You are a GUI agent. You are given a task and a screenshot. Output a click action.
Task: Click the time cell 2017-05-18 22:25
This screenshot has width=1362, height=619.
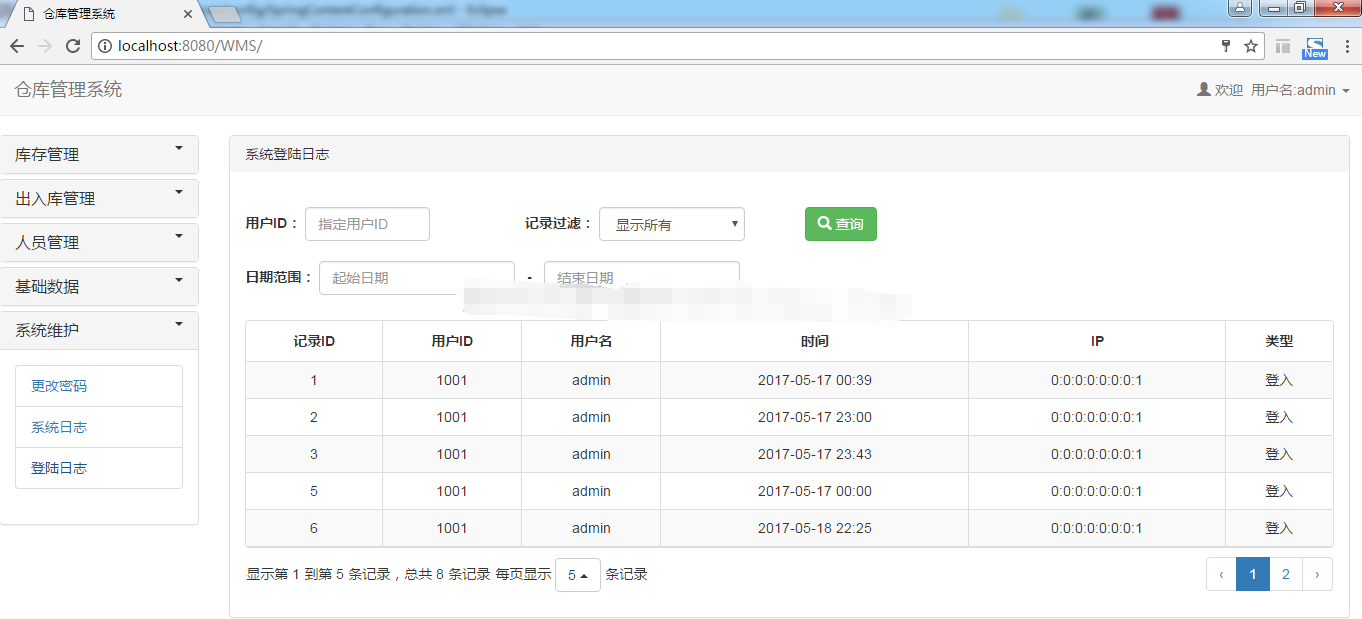pos(815,528)
